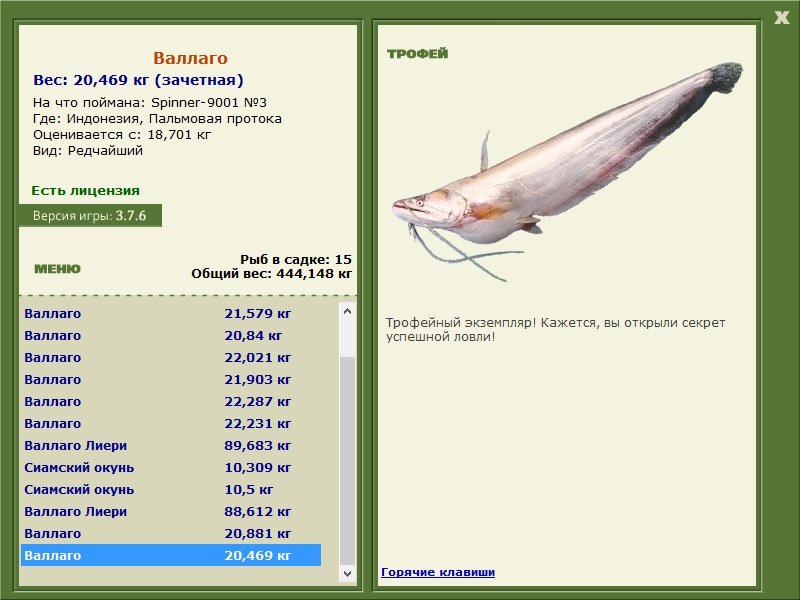Open the Горячие клавиши link
Image resolution: width=800 pixels, height=600 pixels.
438,572
